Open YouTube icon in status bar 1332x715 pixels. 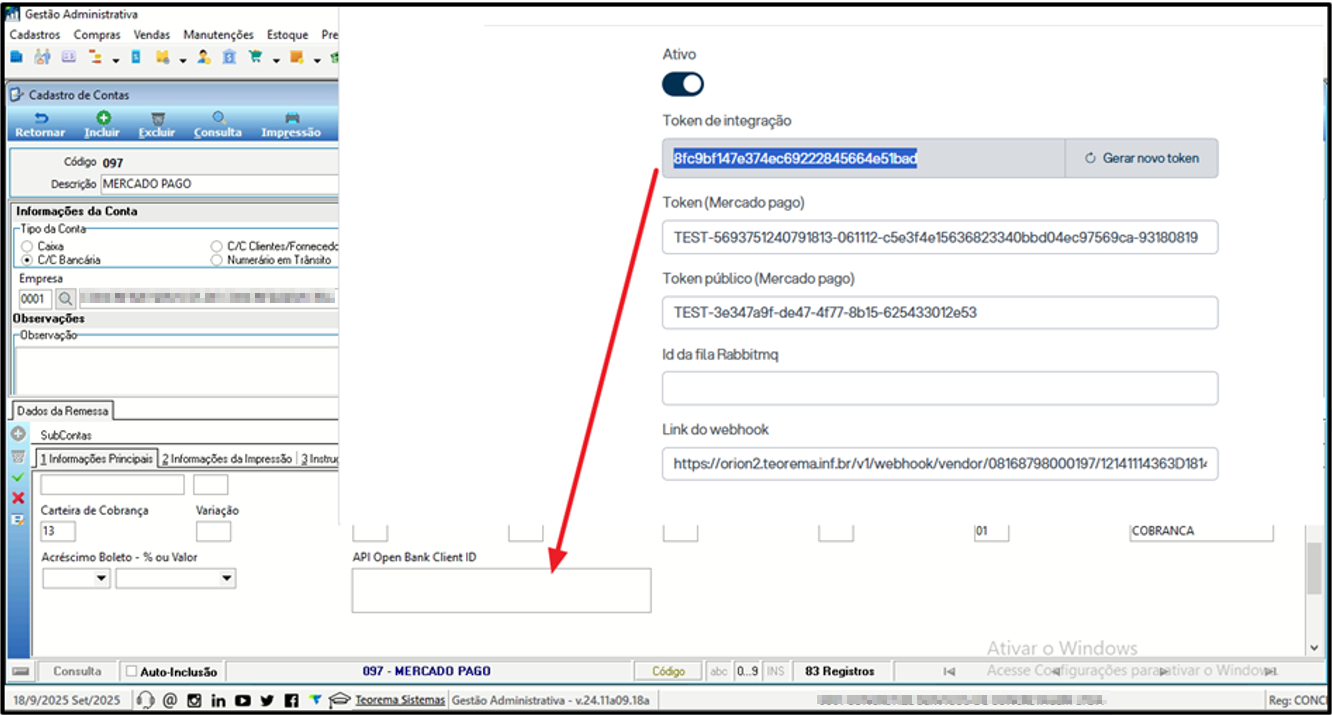tap(243, 700)
